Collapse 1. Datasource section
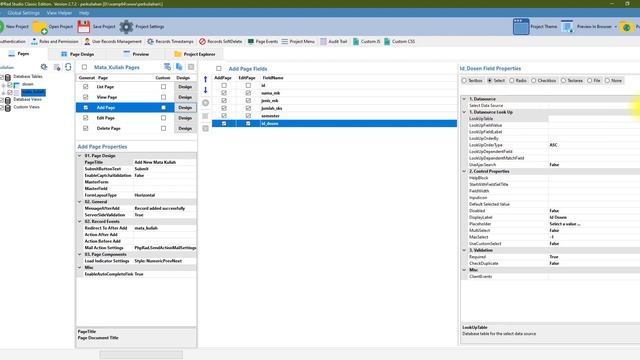The image size is (640, 360). pos(464,99)
